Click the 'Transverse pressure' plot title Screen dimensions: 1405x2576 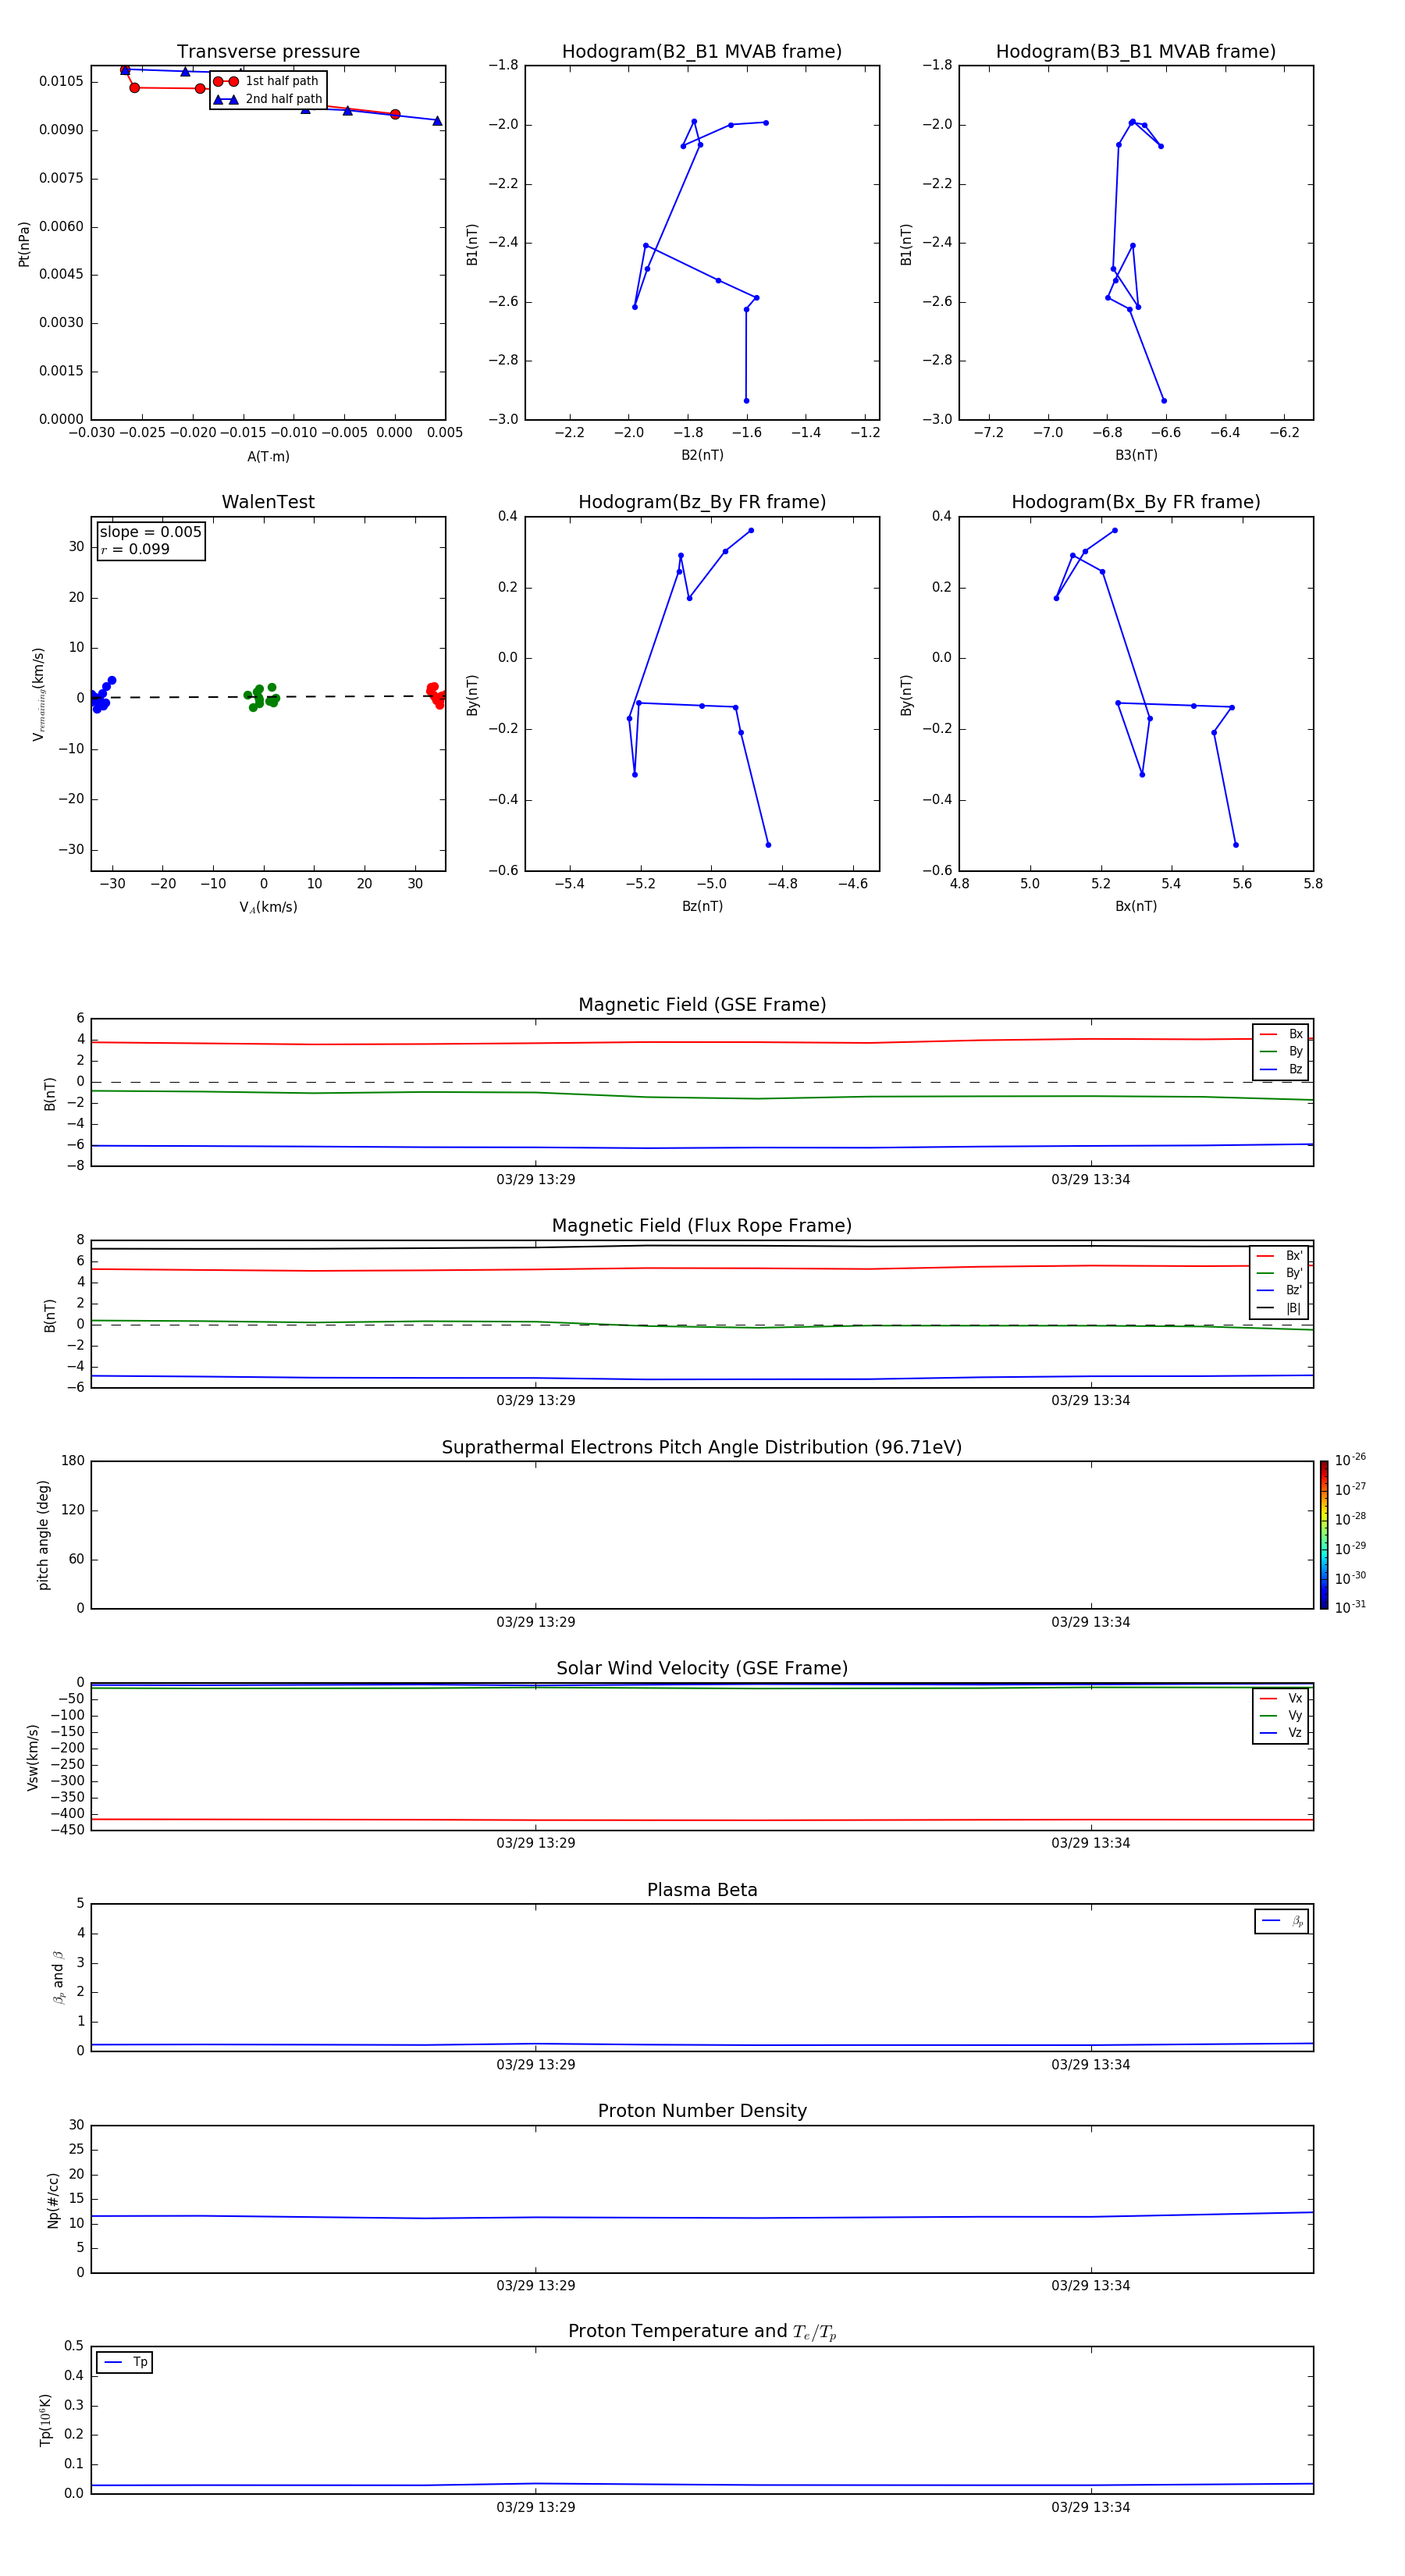pyautogui.click(x=268, y=52)
